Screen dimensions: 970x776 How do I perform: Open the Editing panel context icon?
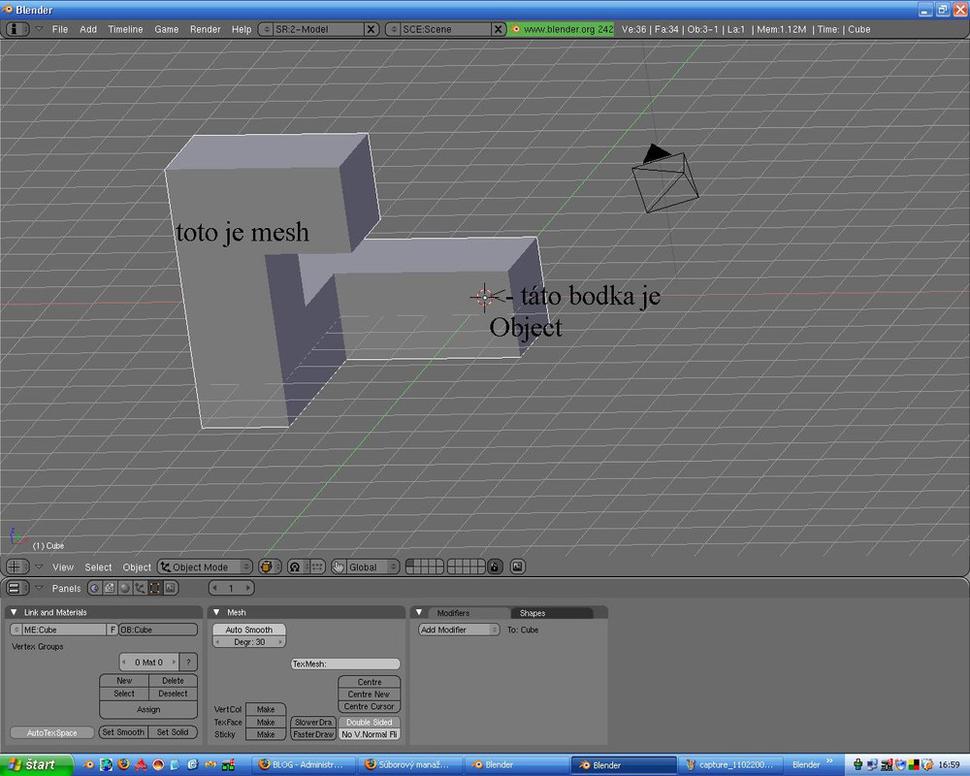[155, 588]
